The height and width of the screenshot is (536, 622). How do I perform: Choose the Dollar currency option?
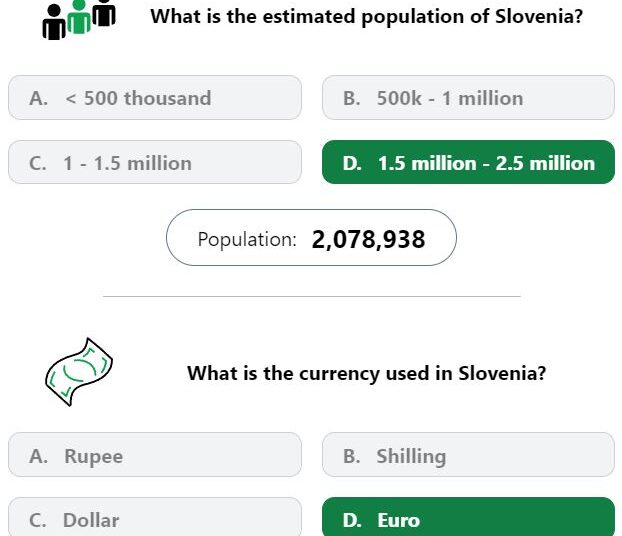click(155, 517)
